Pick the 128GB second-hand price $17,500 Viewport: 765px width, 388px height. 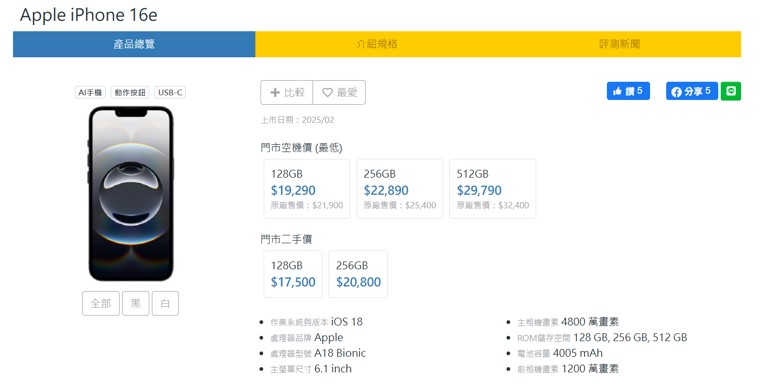293,274
